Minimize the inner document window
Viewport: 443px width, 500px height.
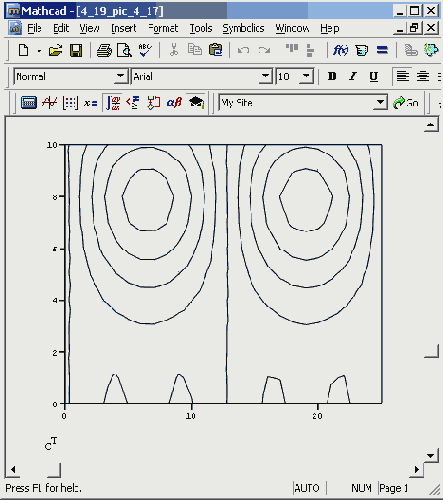point(399,28)
